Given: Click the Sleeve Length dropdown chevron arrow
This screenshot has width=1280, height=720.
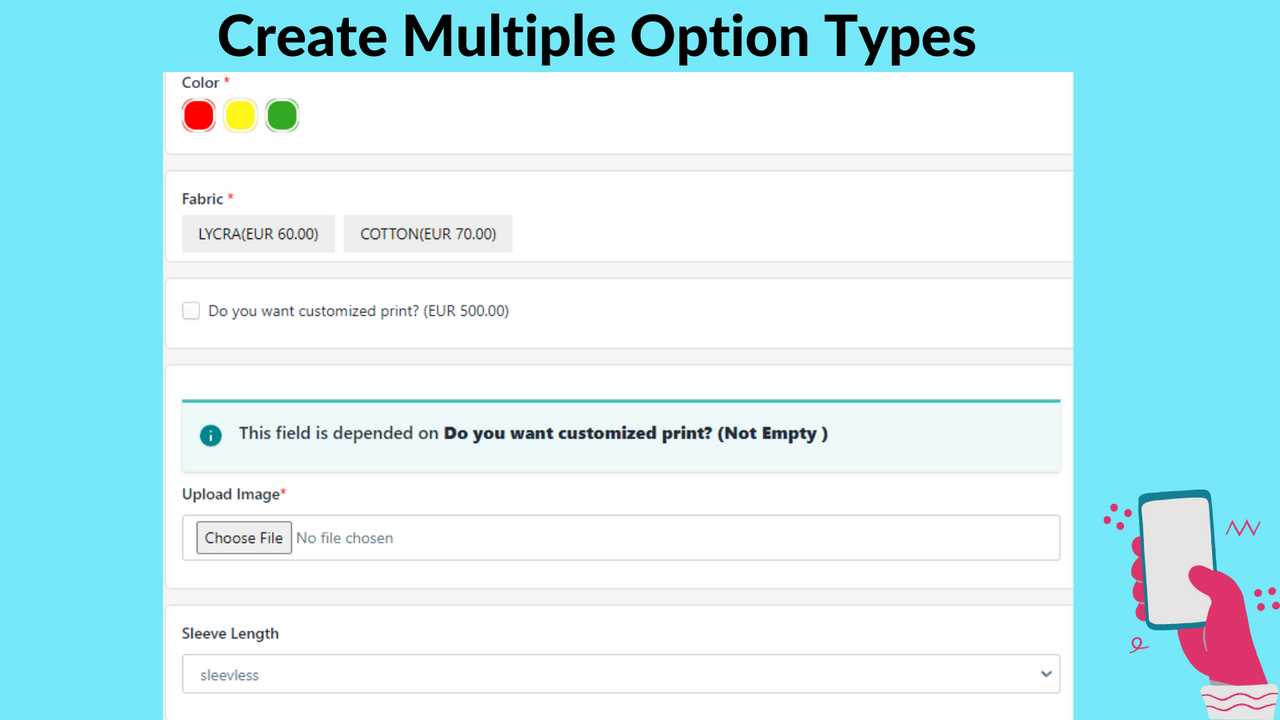Looking at the screenshot, I should click(x=1046, y=674).
